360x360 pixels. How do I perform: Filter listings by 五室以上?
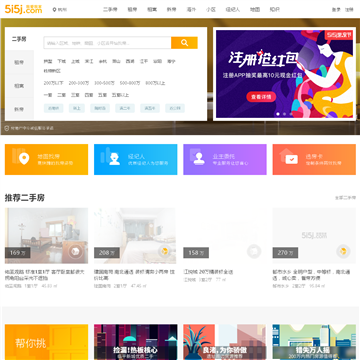pos(120,95)
